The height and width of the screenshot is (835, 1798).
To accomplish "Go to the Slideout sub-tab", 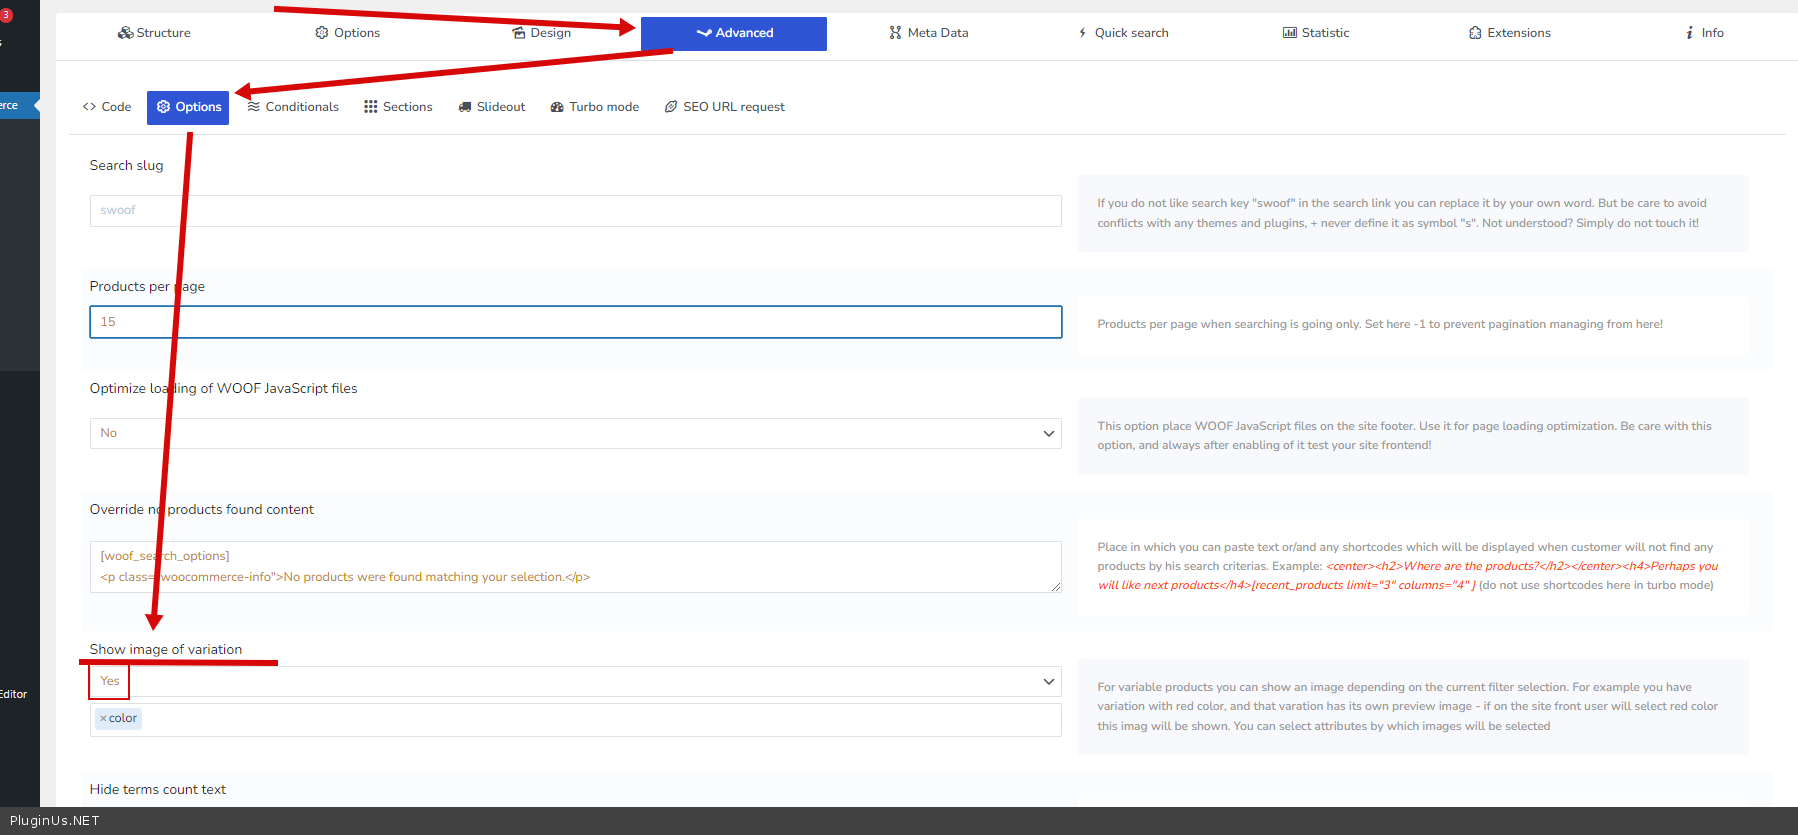I will 491,107.
